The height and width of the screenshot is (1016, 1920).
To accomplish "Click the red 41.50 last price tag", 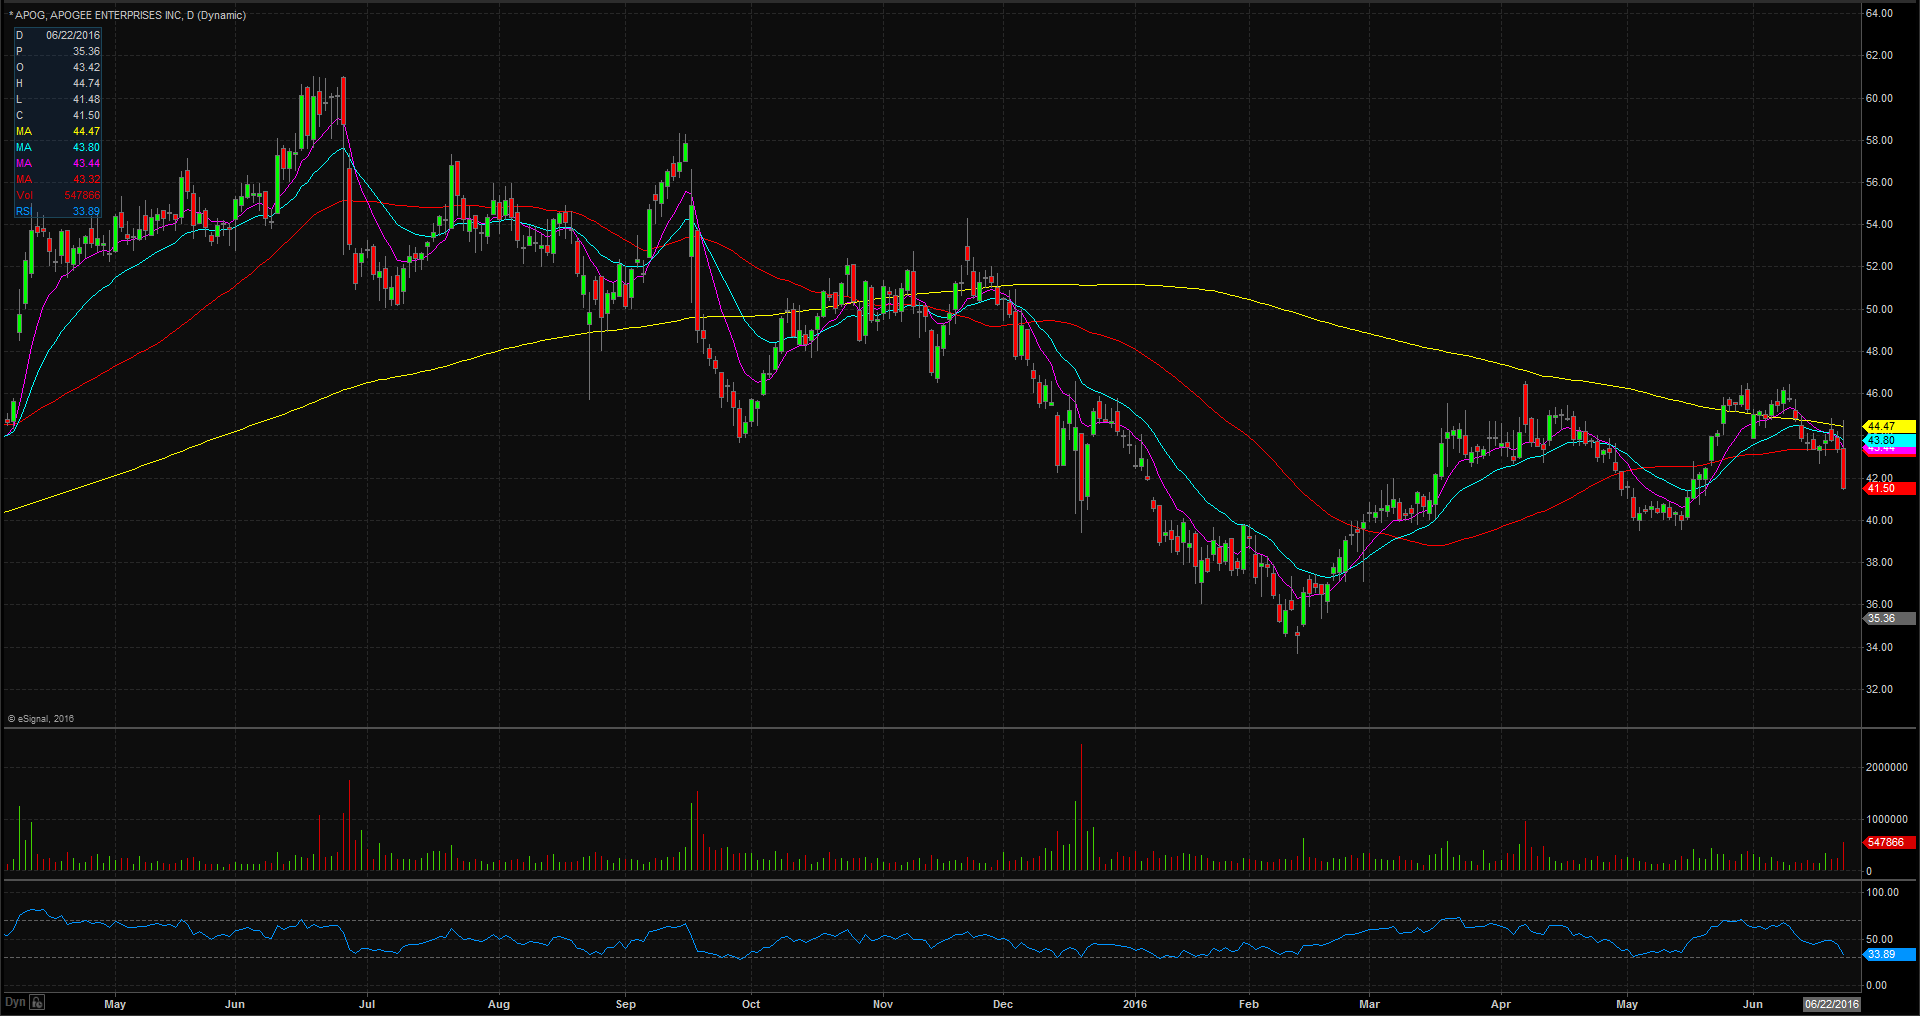I will (1889, 488).
